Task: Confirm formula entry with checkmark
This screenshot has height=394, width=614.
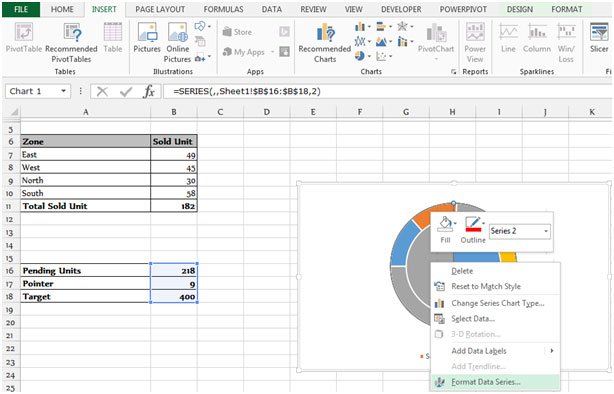Action: [126, 92]
